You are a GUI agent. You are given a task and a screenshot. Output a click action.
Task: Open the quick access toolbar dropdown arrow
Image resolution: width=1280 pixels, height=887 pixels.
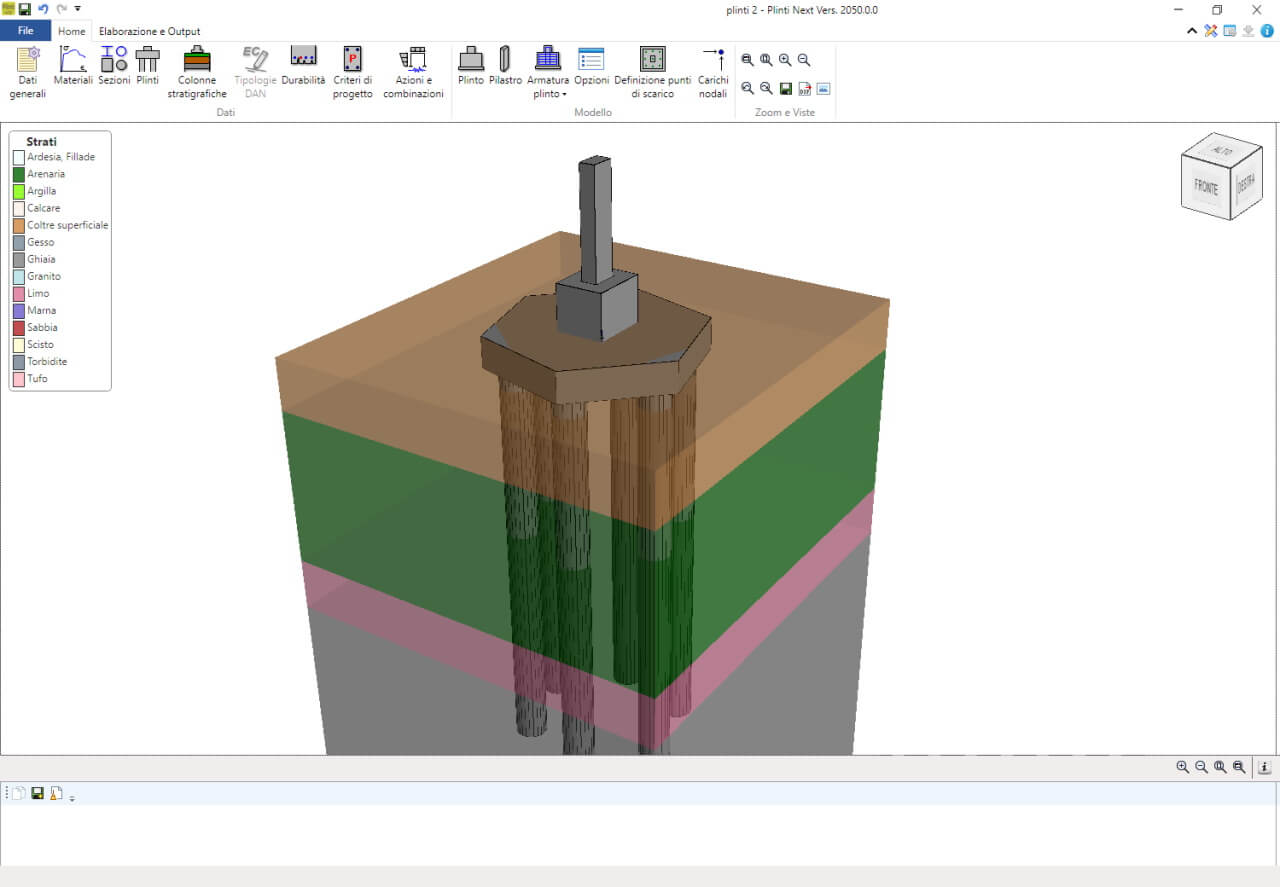[78, 9]
